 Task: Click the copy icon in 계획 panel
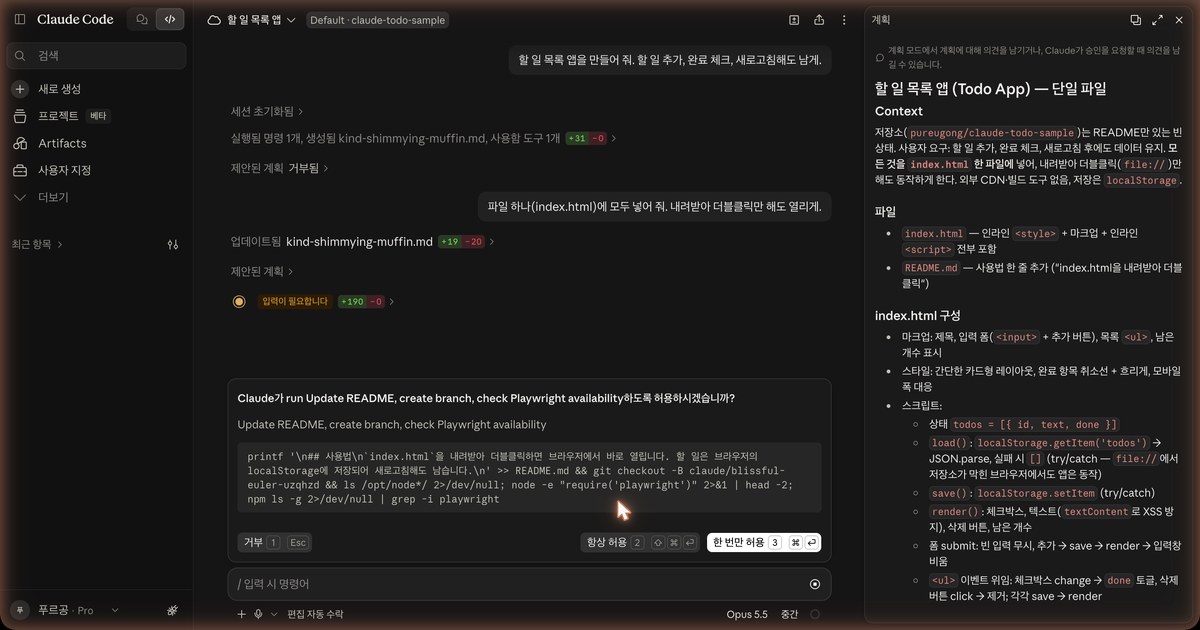click(x=1135, y=19)
